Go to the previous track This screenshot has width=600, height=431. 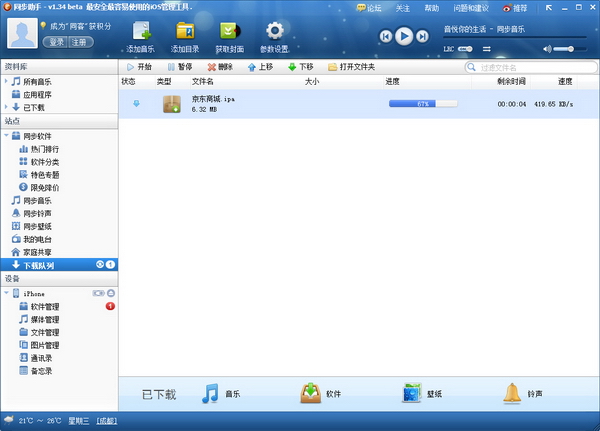click(x=386, y=36)
